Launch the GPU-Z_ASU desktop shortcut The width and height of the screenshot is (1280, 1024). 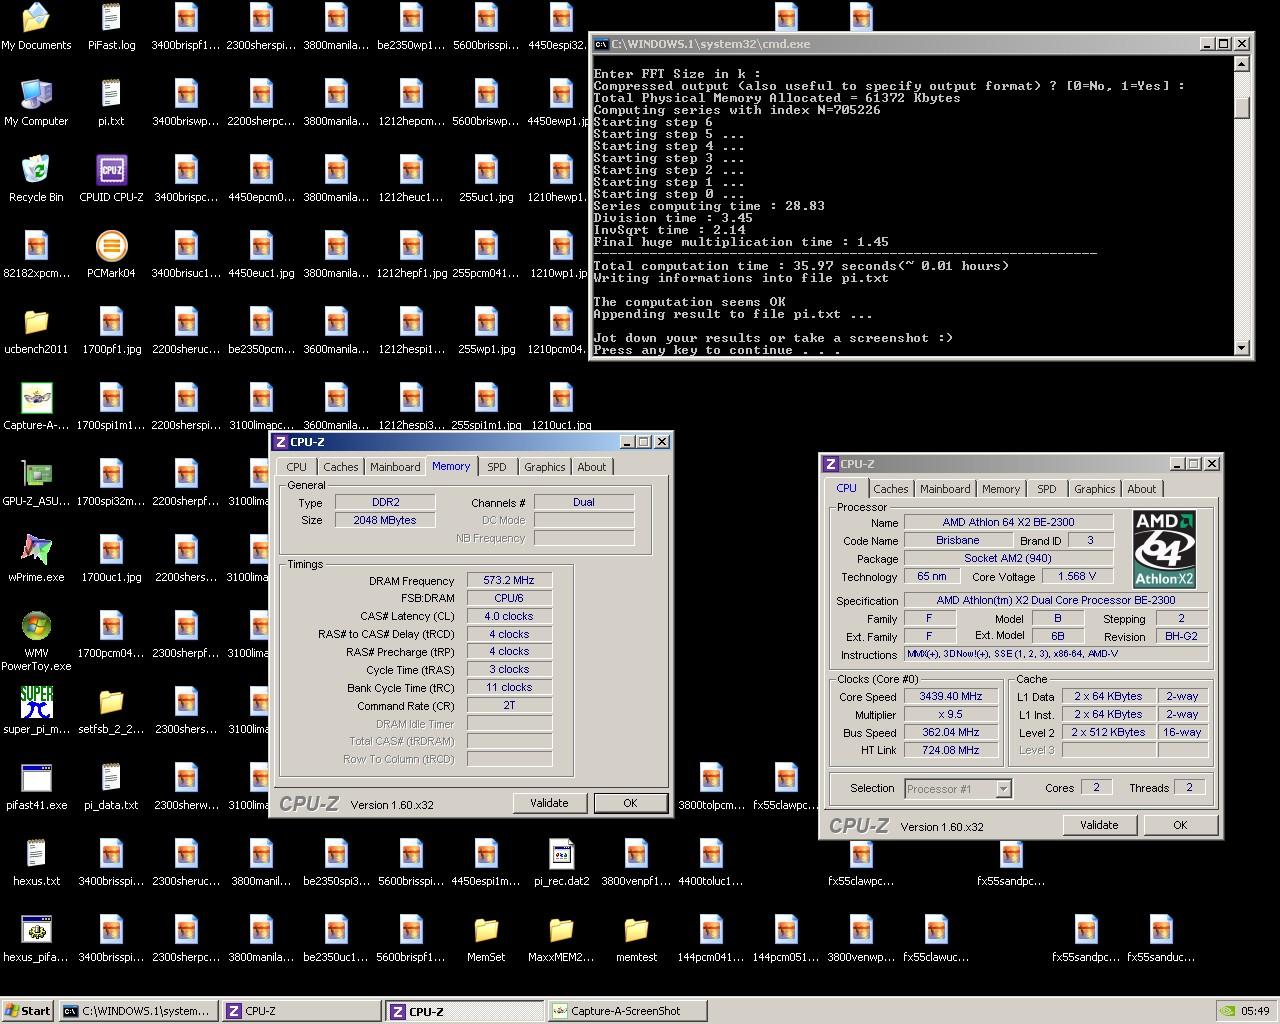click(36, 483)
